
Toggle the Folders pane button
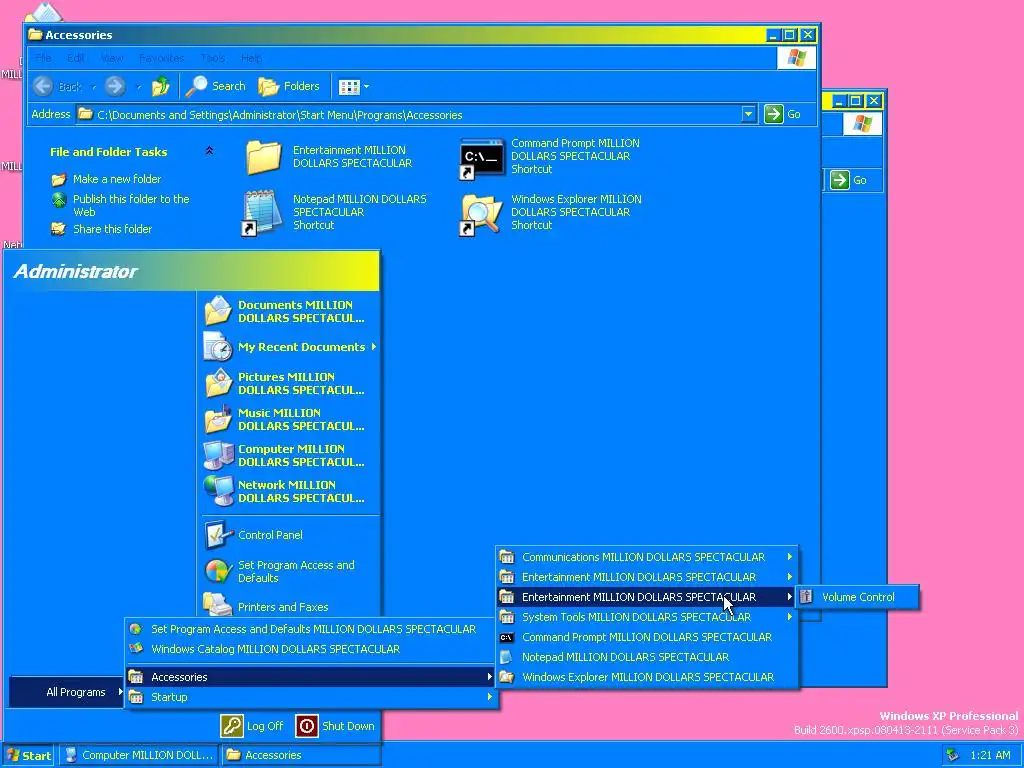pos(289,86)
